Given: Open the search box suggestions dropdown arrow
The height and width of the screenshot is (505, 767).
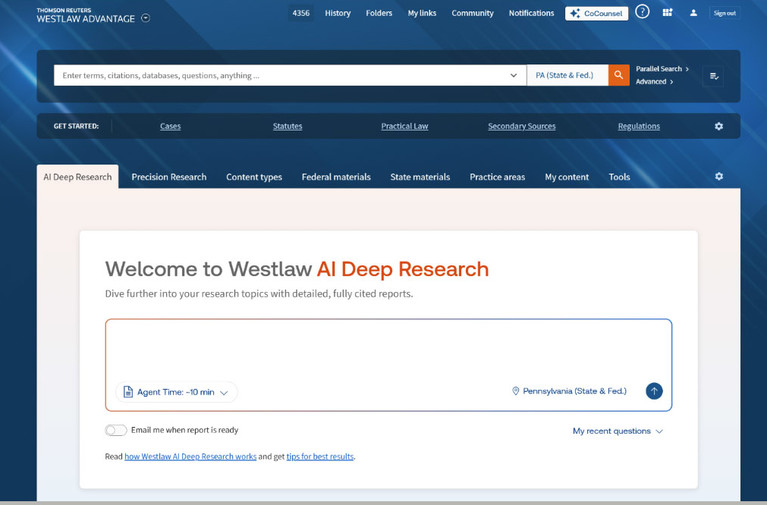Looking at the screenshot, I should [x=513, y=75].
